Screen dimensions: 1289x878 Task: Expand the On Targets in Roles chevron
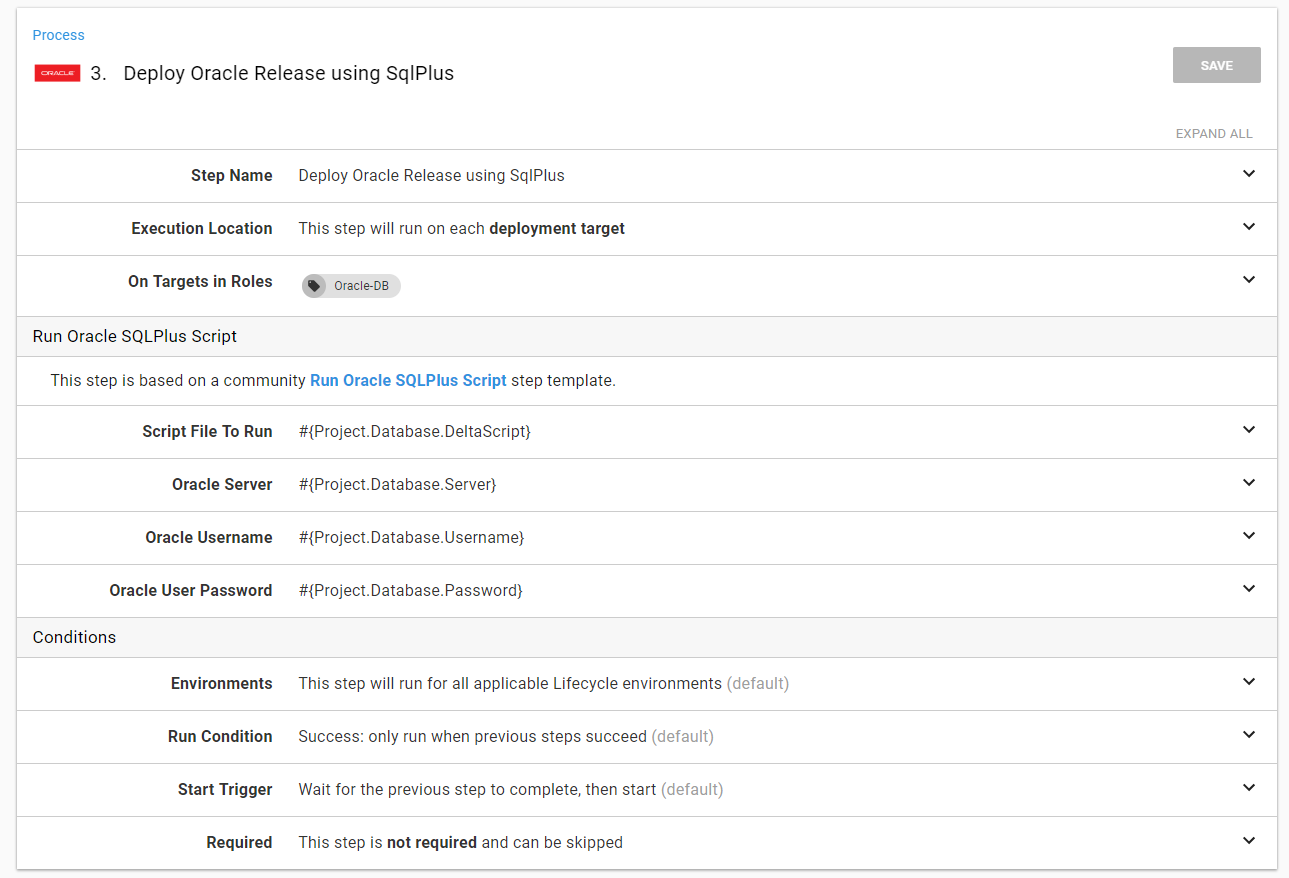(1248, 280)
